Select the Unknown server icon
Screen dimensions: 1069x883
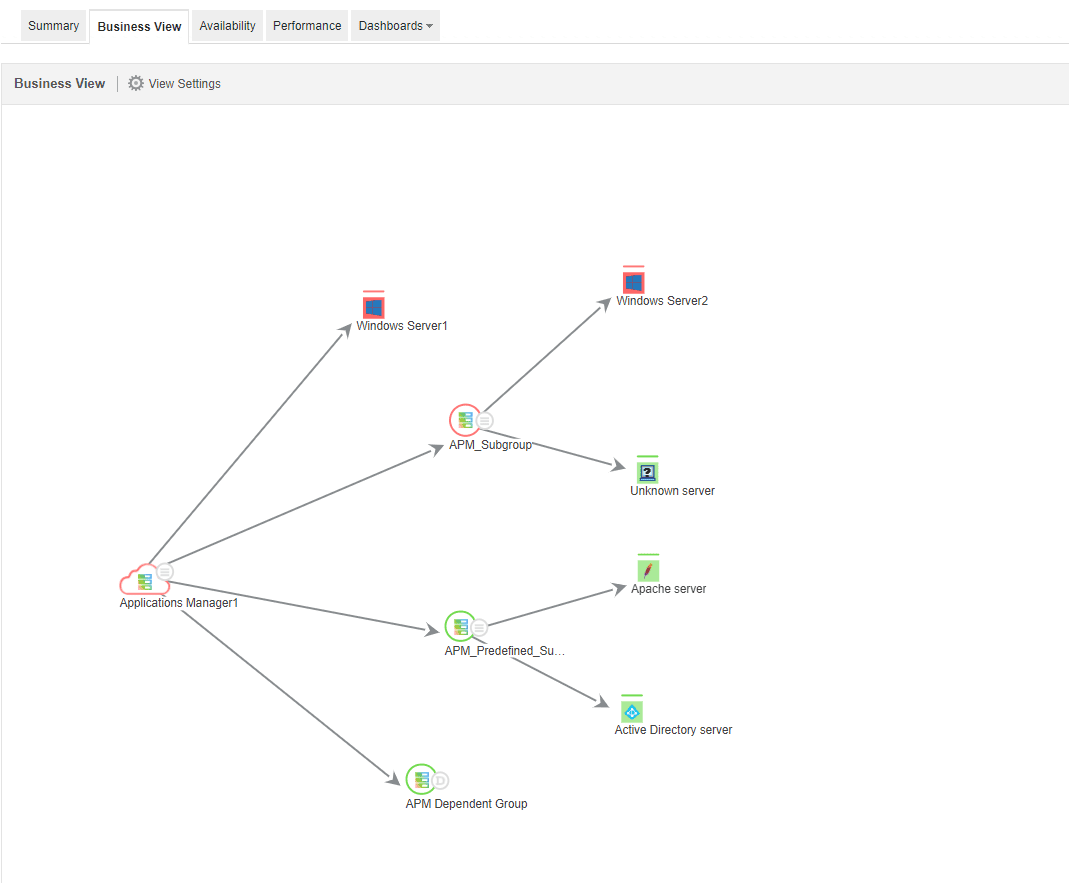[647, 471]
